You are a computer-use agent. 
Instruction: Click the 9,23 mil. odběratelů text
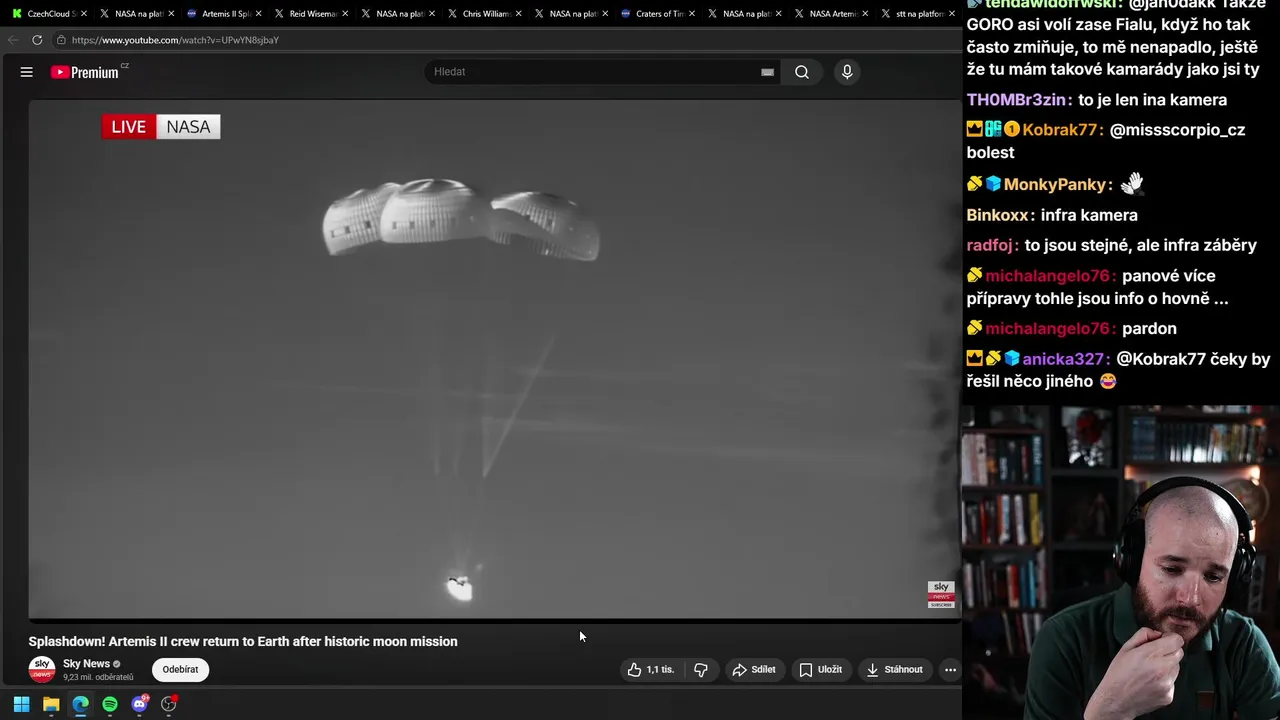point(98,677)
